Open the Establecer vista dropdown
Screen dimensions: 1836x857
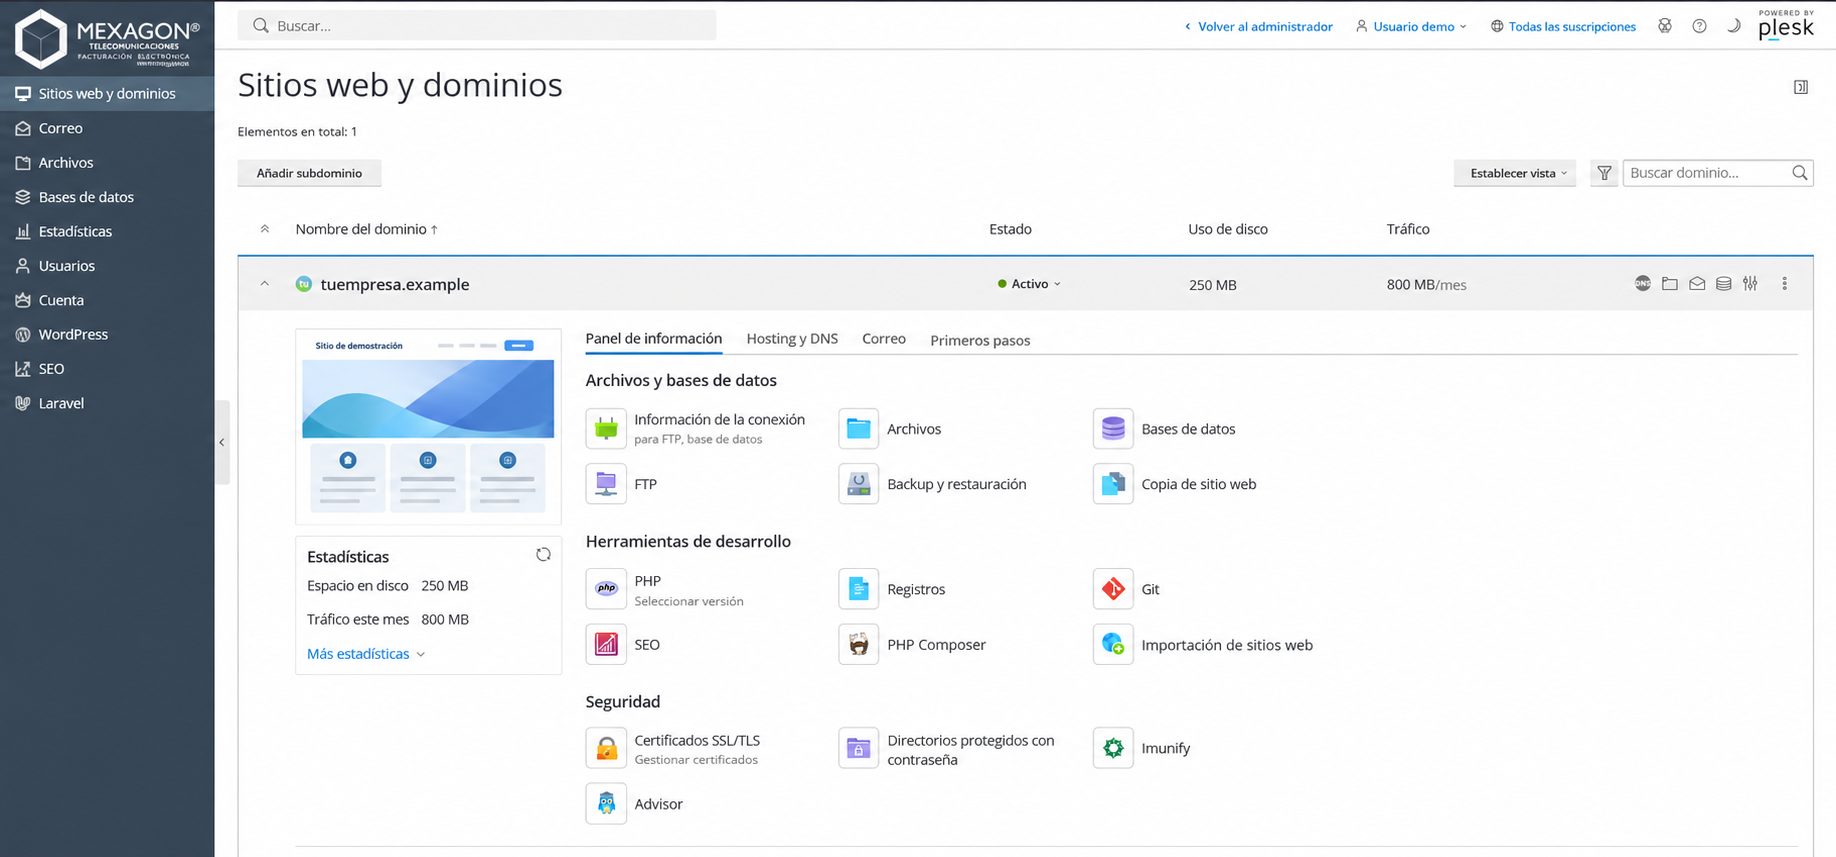point(1515,173)
